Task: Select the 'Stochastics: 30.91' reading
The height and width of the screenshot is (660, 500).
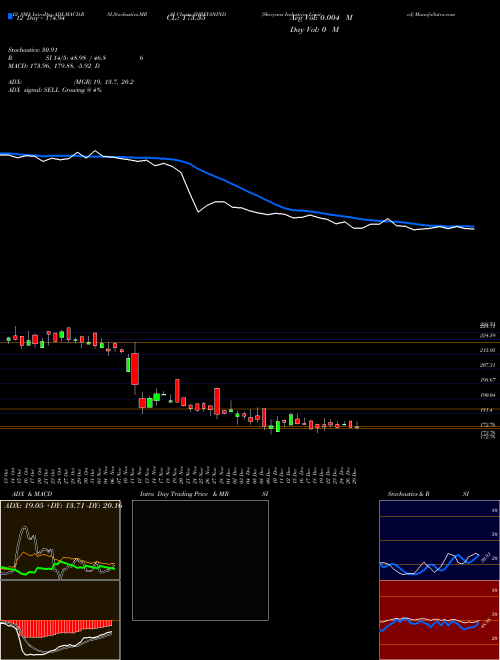Action: pos(33,50)
